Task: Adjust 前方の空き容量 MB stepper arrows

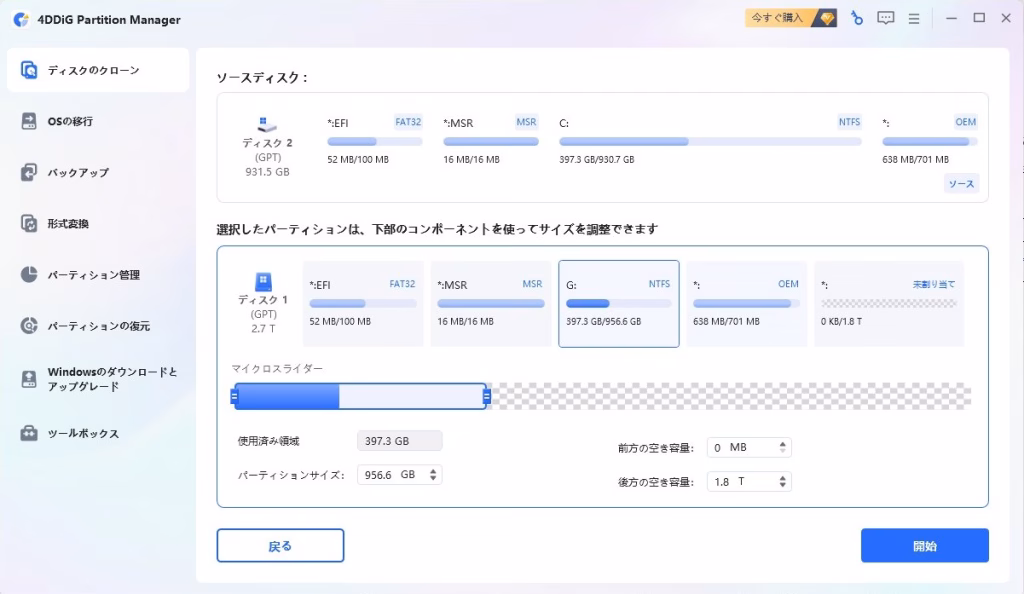Action: [782, 447]
